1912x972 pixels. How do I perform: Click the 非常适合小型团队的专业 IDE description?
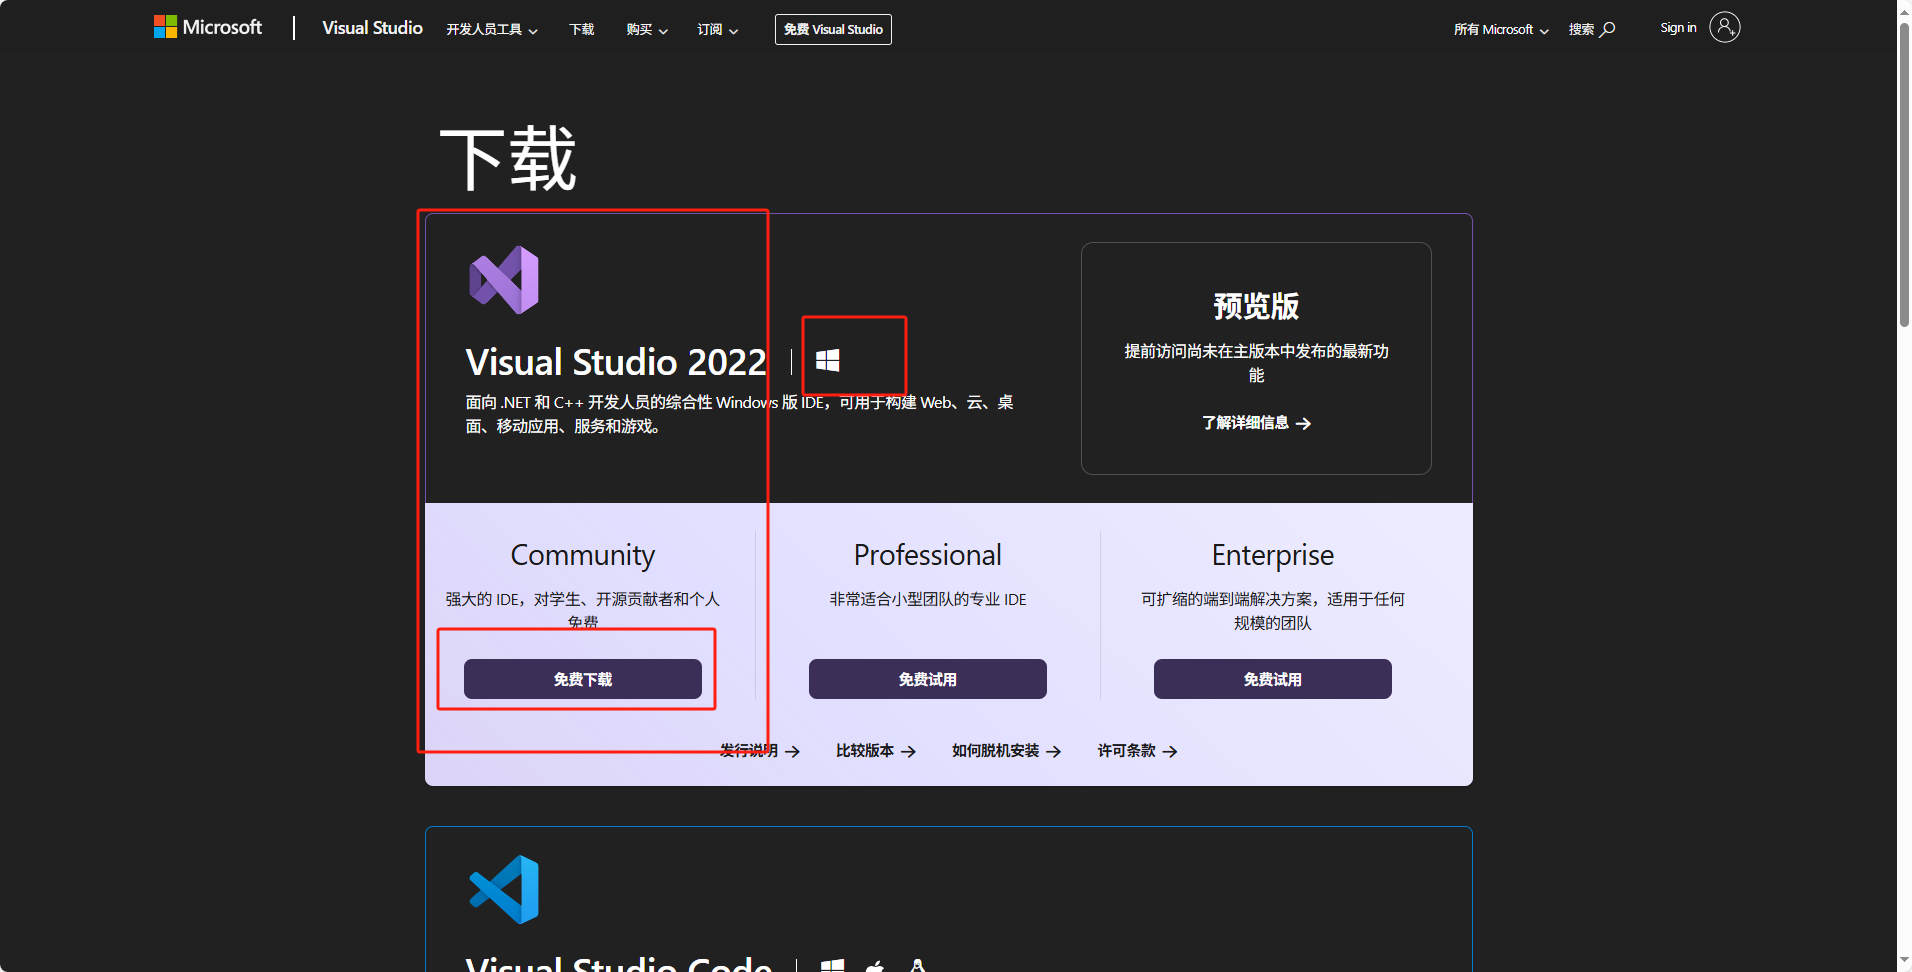pos(928,599)
